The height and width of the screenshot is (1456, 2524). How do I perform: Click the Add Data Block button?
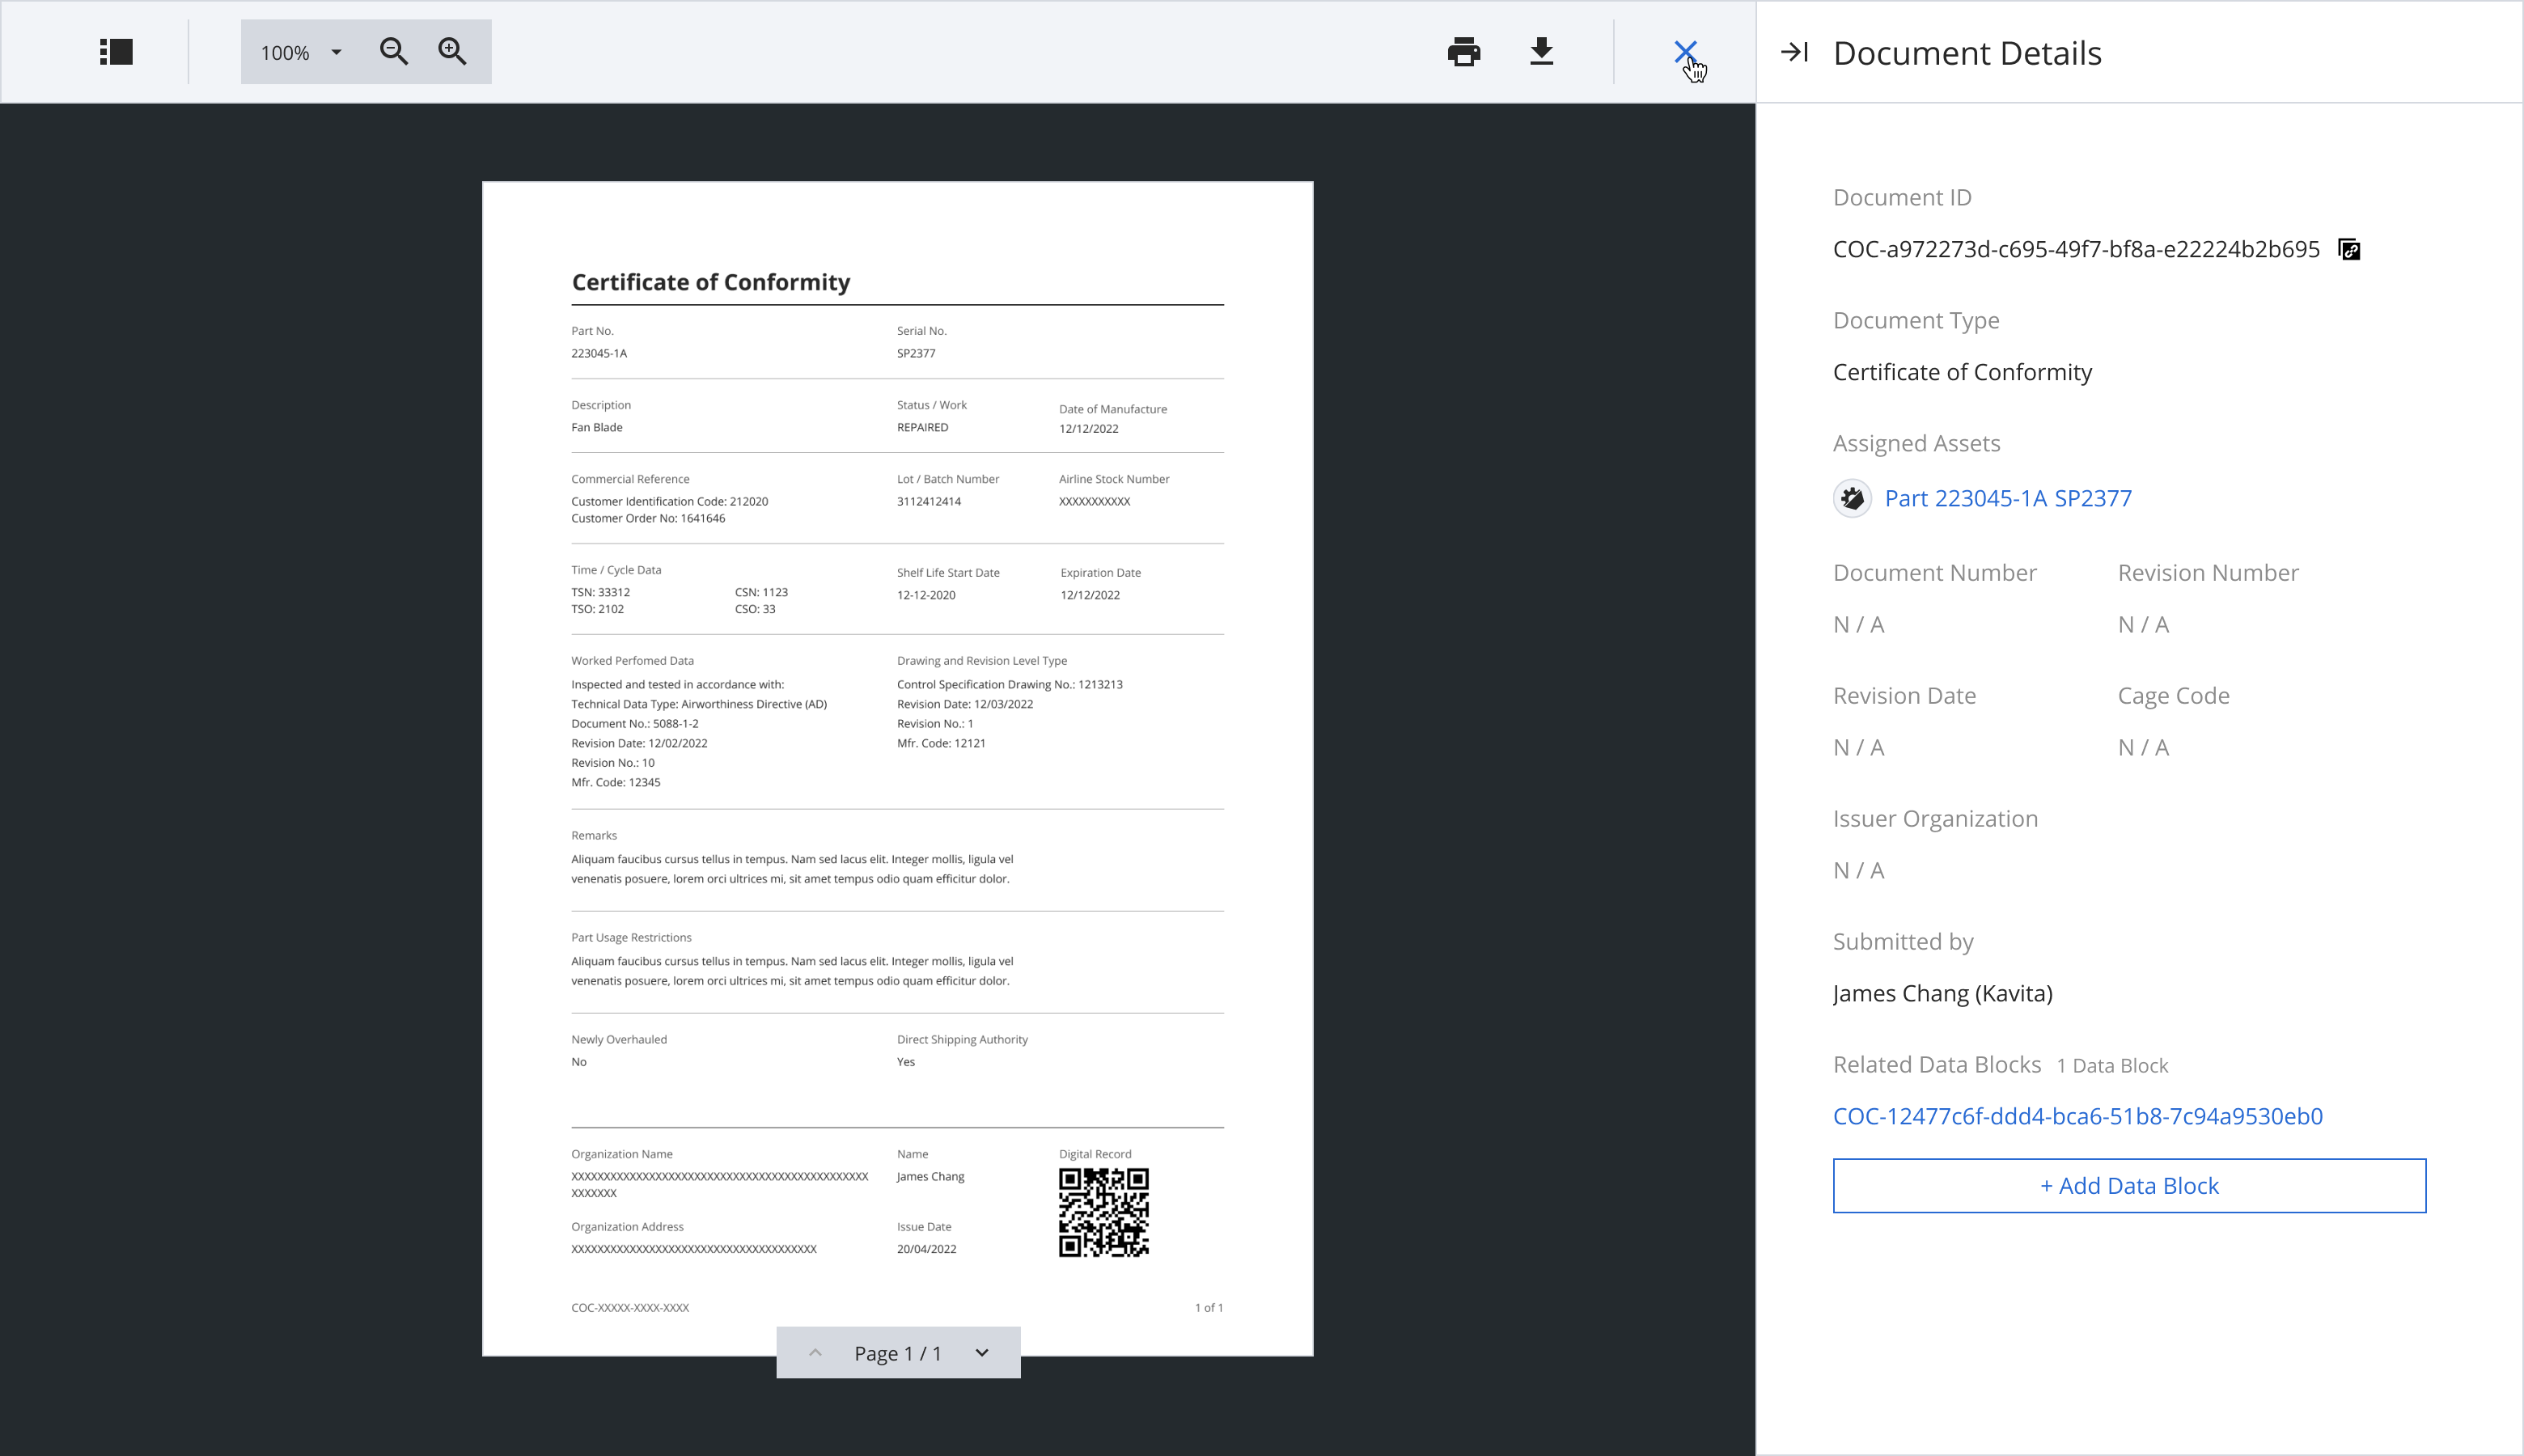(x=2129, y=1186)
